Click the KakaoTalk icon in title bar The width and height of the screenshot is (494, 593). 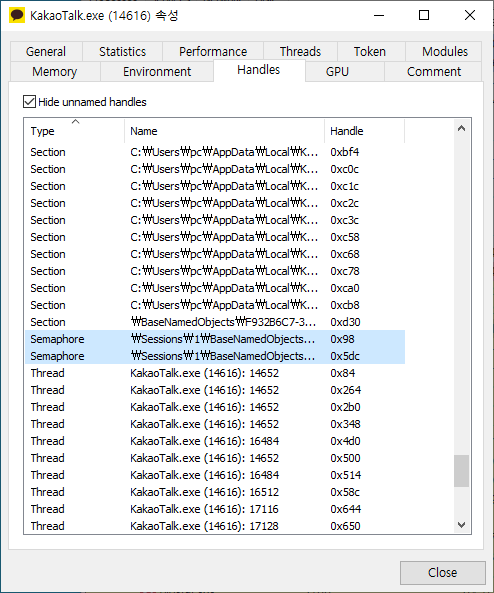(17, 16)
